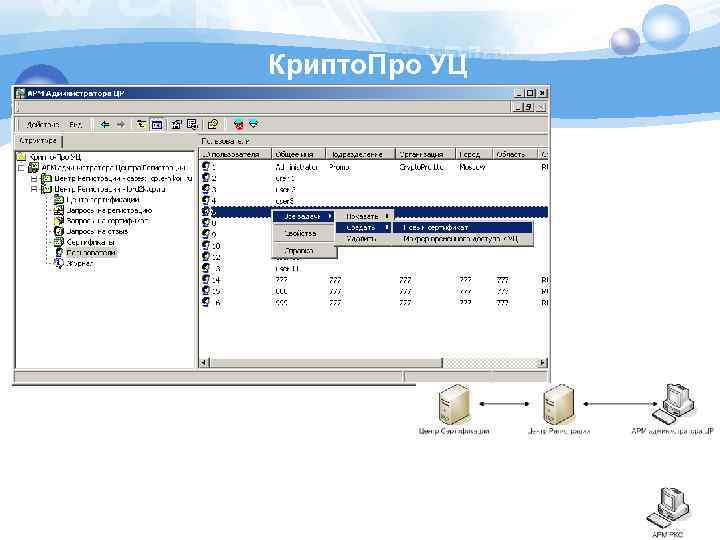Select user row with ID 15
The width and height of the screenshot is (720, 540).
[374, 291]
